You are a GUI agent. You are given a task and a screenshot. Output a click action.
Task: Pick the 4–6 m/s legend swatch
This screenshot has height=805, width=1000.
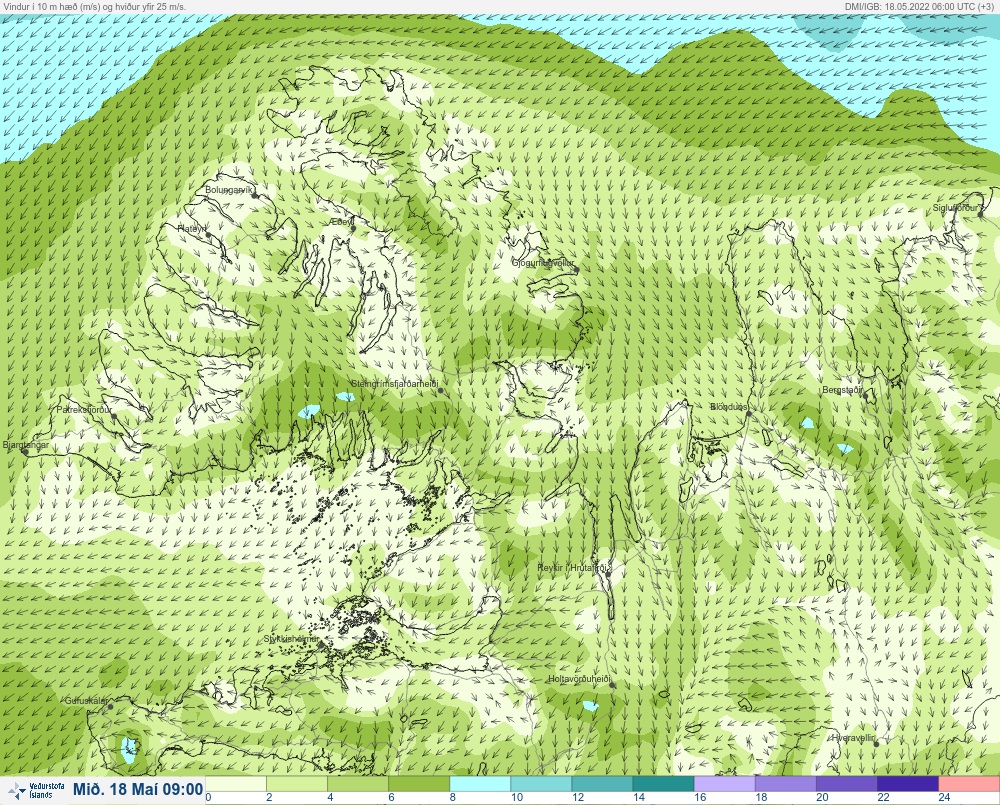(358, 783)
